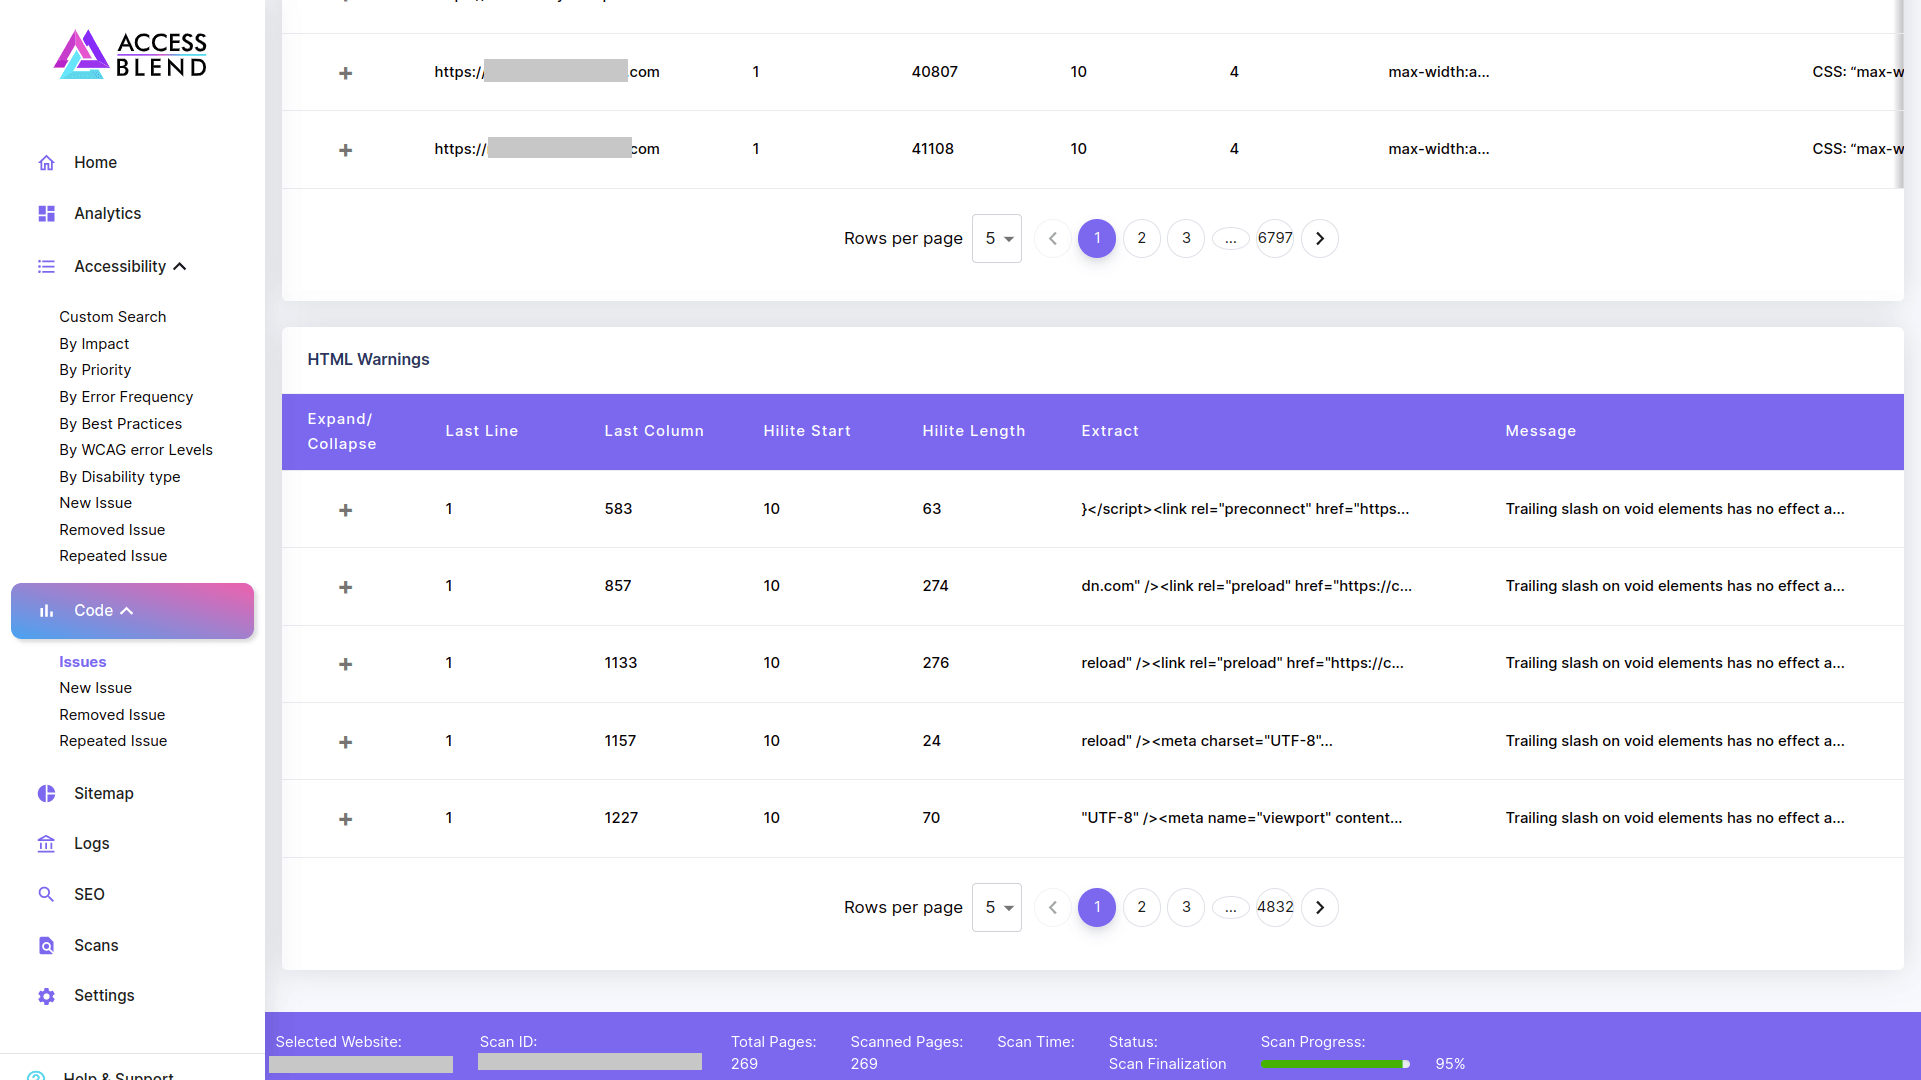Click the Settings gear icon
Viewport: 1921px width, 1080px height.
(x=46, y=996)
